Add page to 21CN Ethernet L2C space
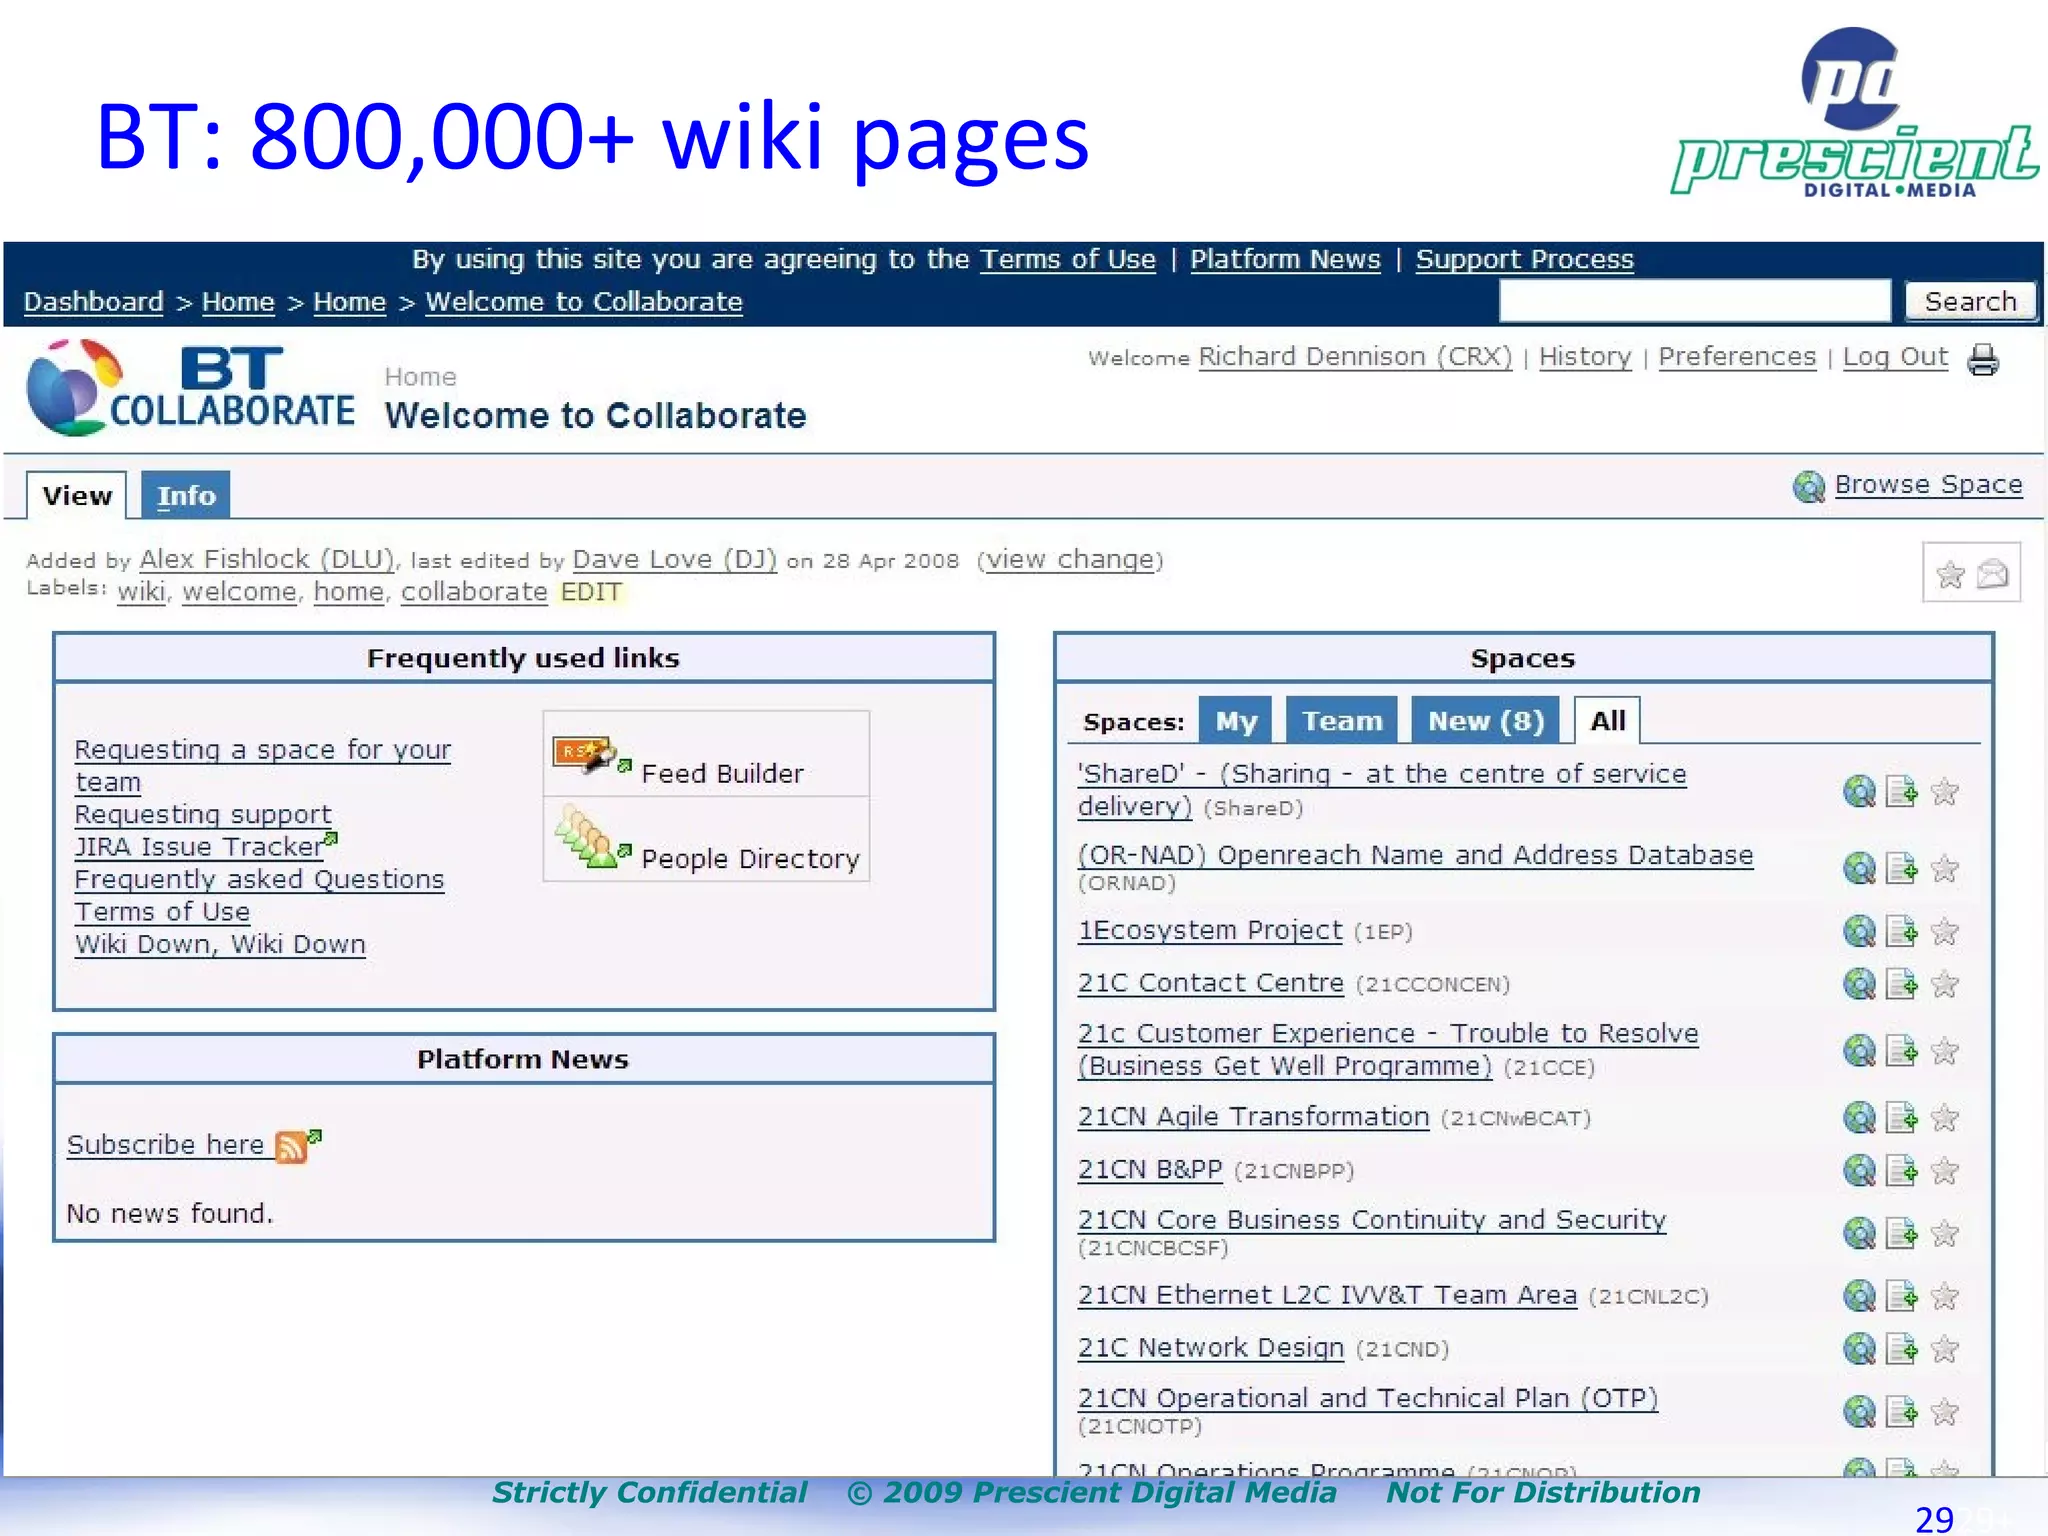2048x1536 pixels. (1901, 1296)
